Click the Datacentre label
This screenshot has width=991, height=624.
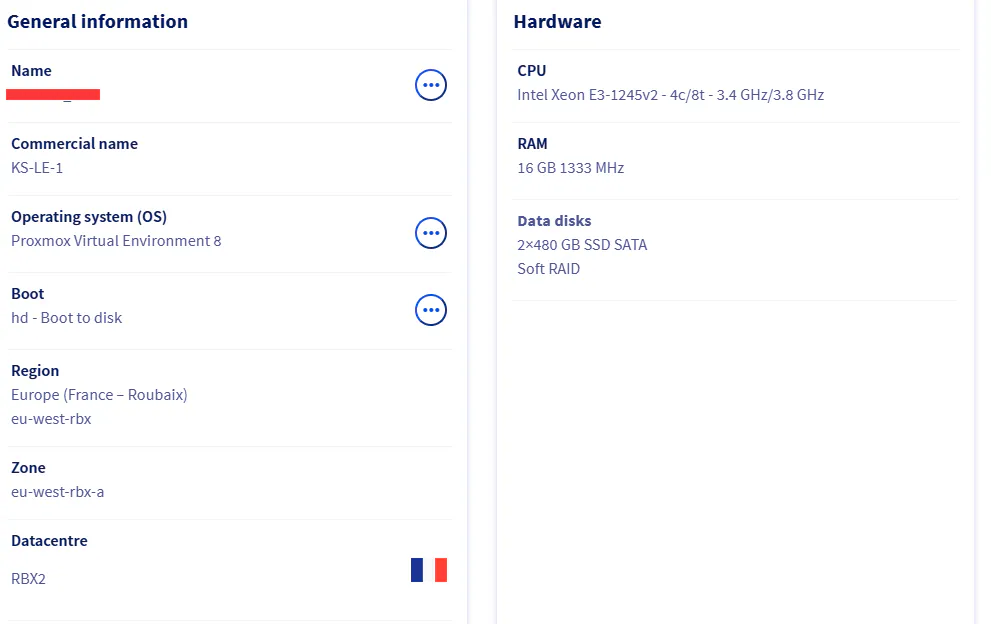[x=49, y=541]
